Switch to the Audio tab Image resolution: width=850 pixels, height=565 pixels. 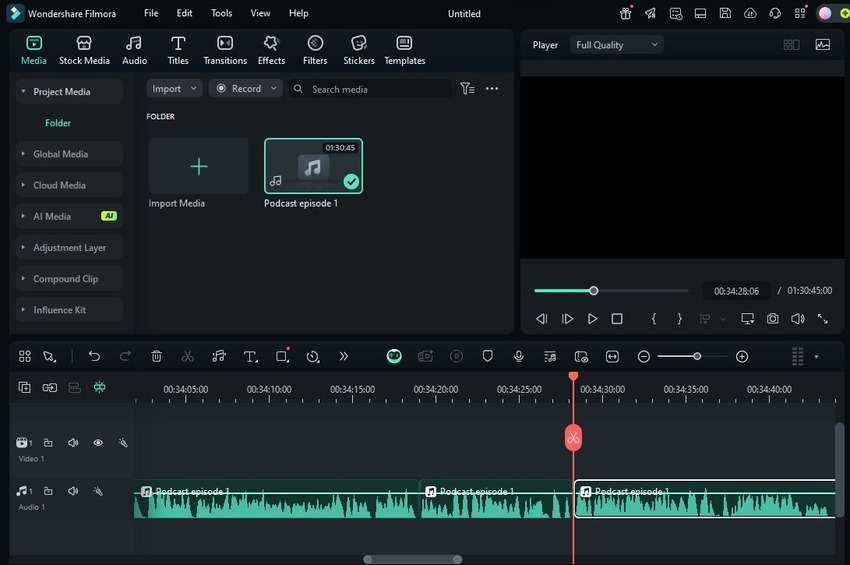pos(134,50)
